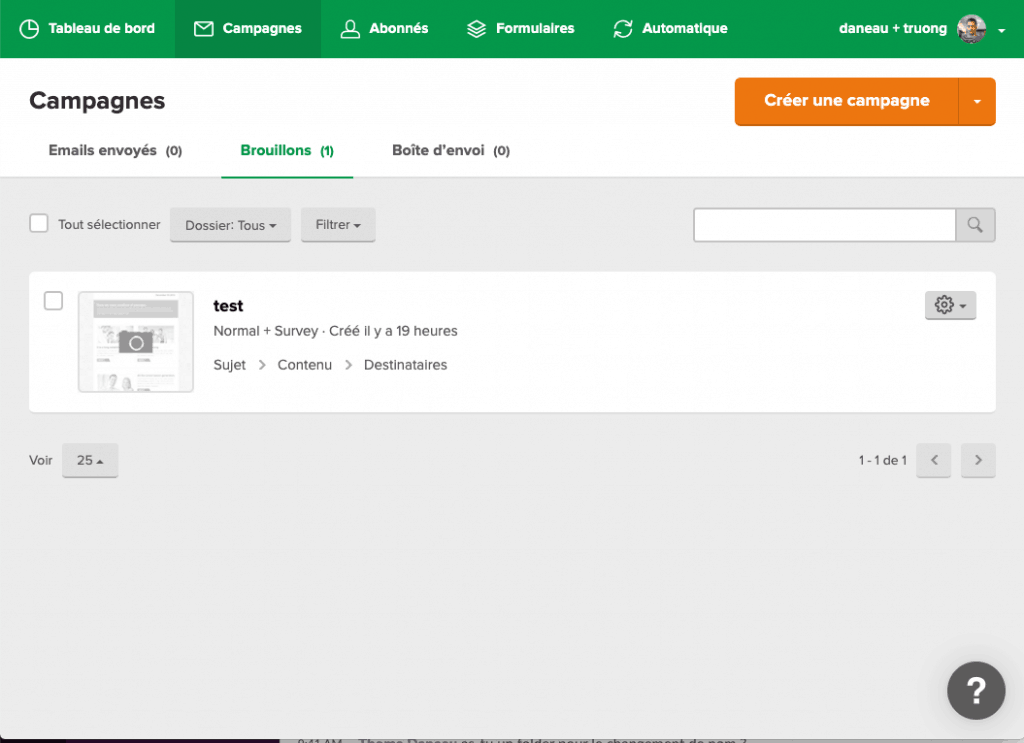Check the Tout sélectionner checkbox
The image size is (1024, 743).
click(x=39, y=224)
